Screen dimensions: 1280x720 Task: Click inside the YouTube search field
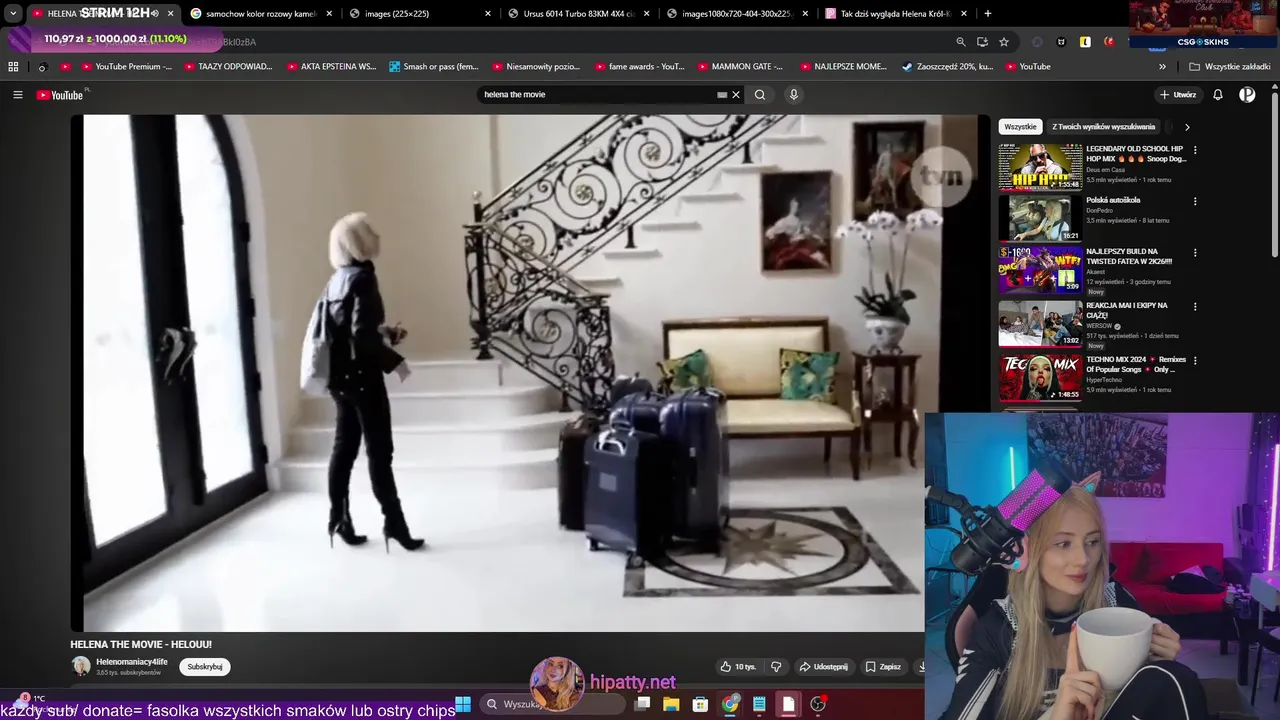coord(598,95)
